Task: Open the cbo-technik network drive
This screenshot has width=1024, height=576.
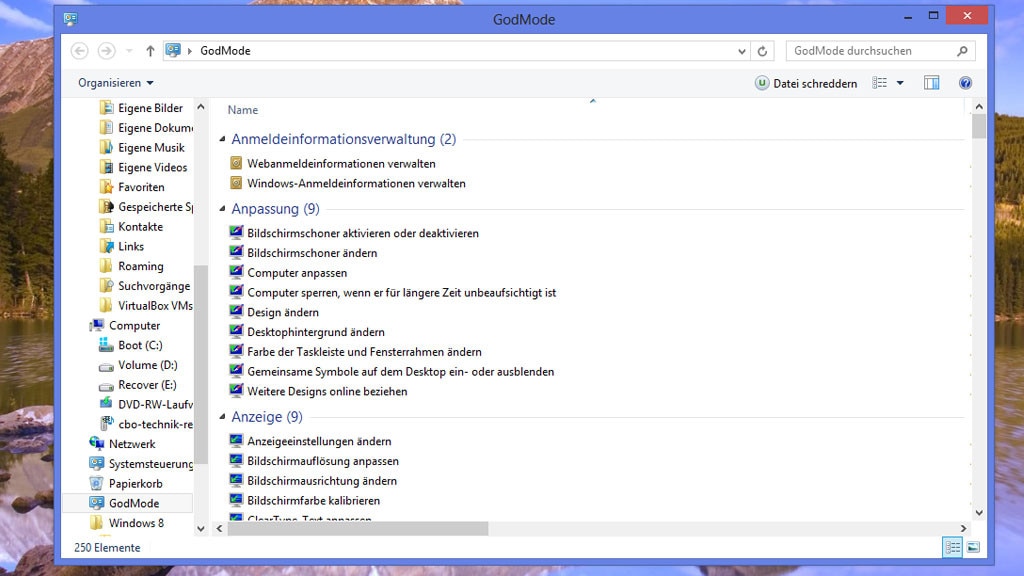Action: pos(146,424)
